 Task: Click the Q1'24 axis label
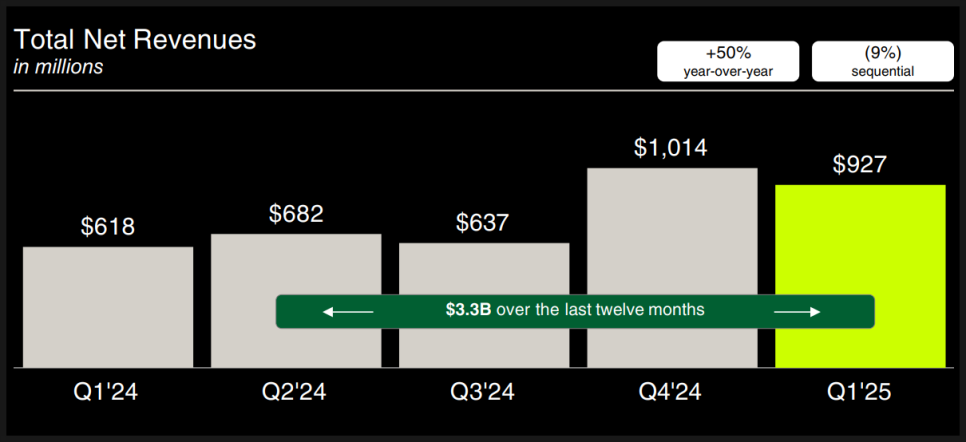tap(107, 392)
